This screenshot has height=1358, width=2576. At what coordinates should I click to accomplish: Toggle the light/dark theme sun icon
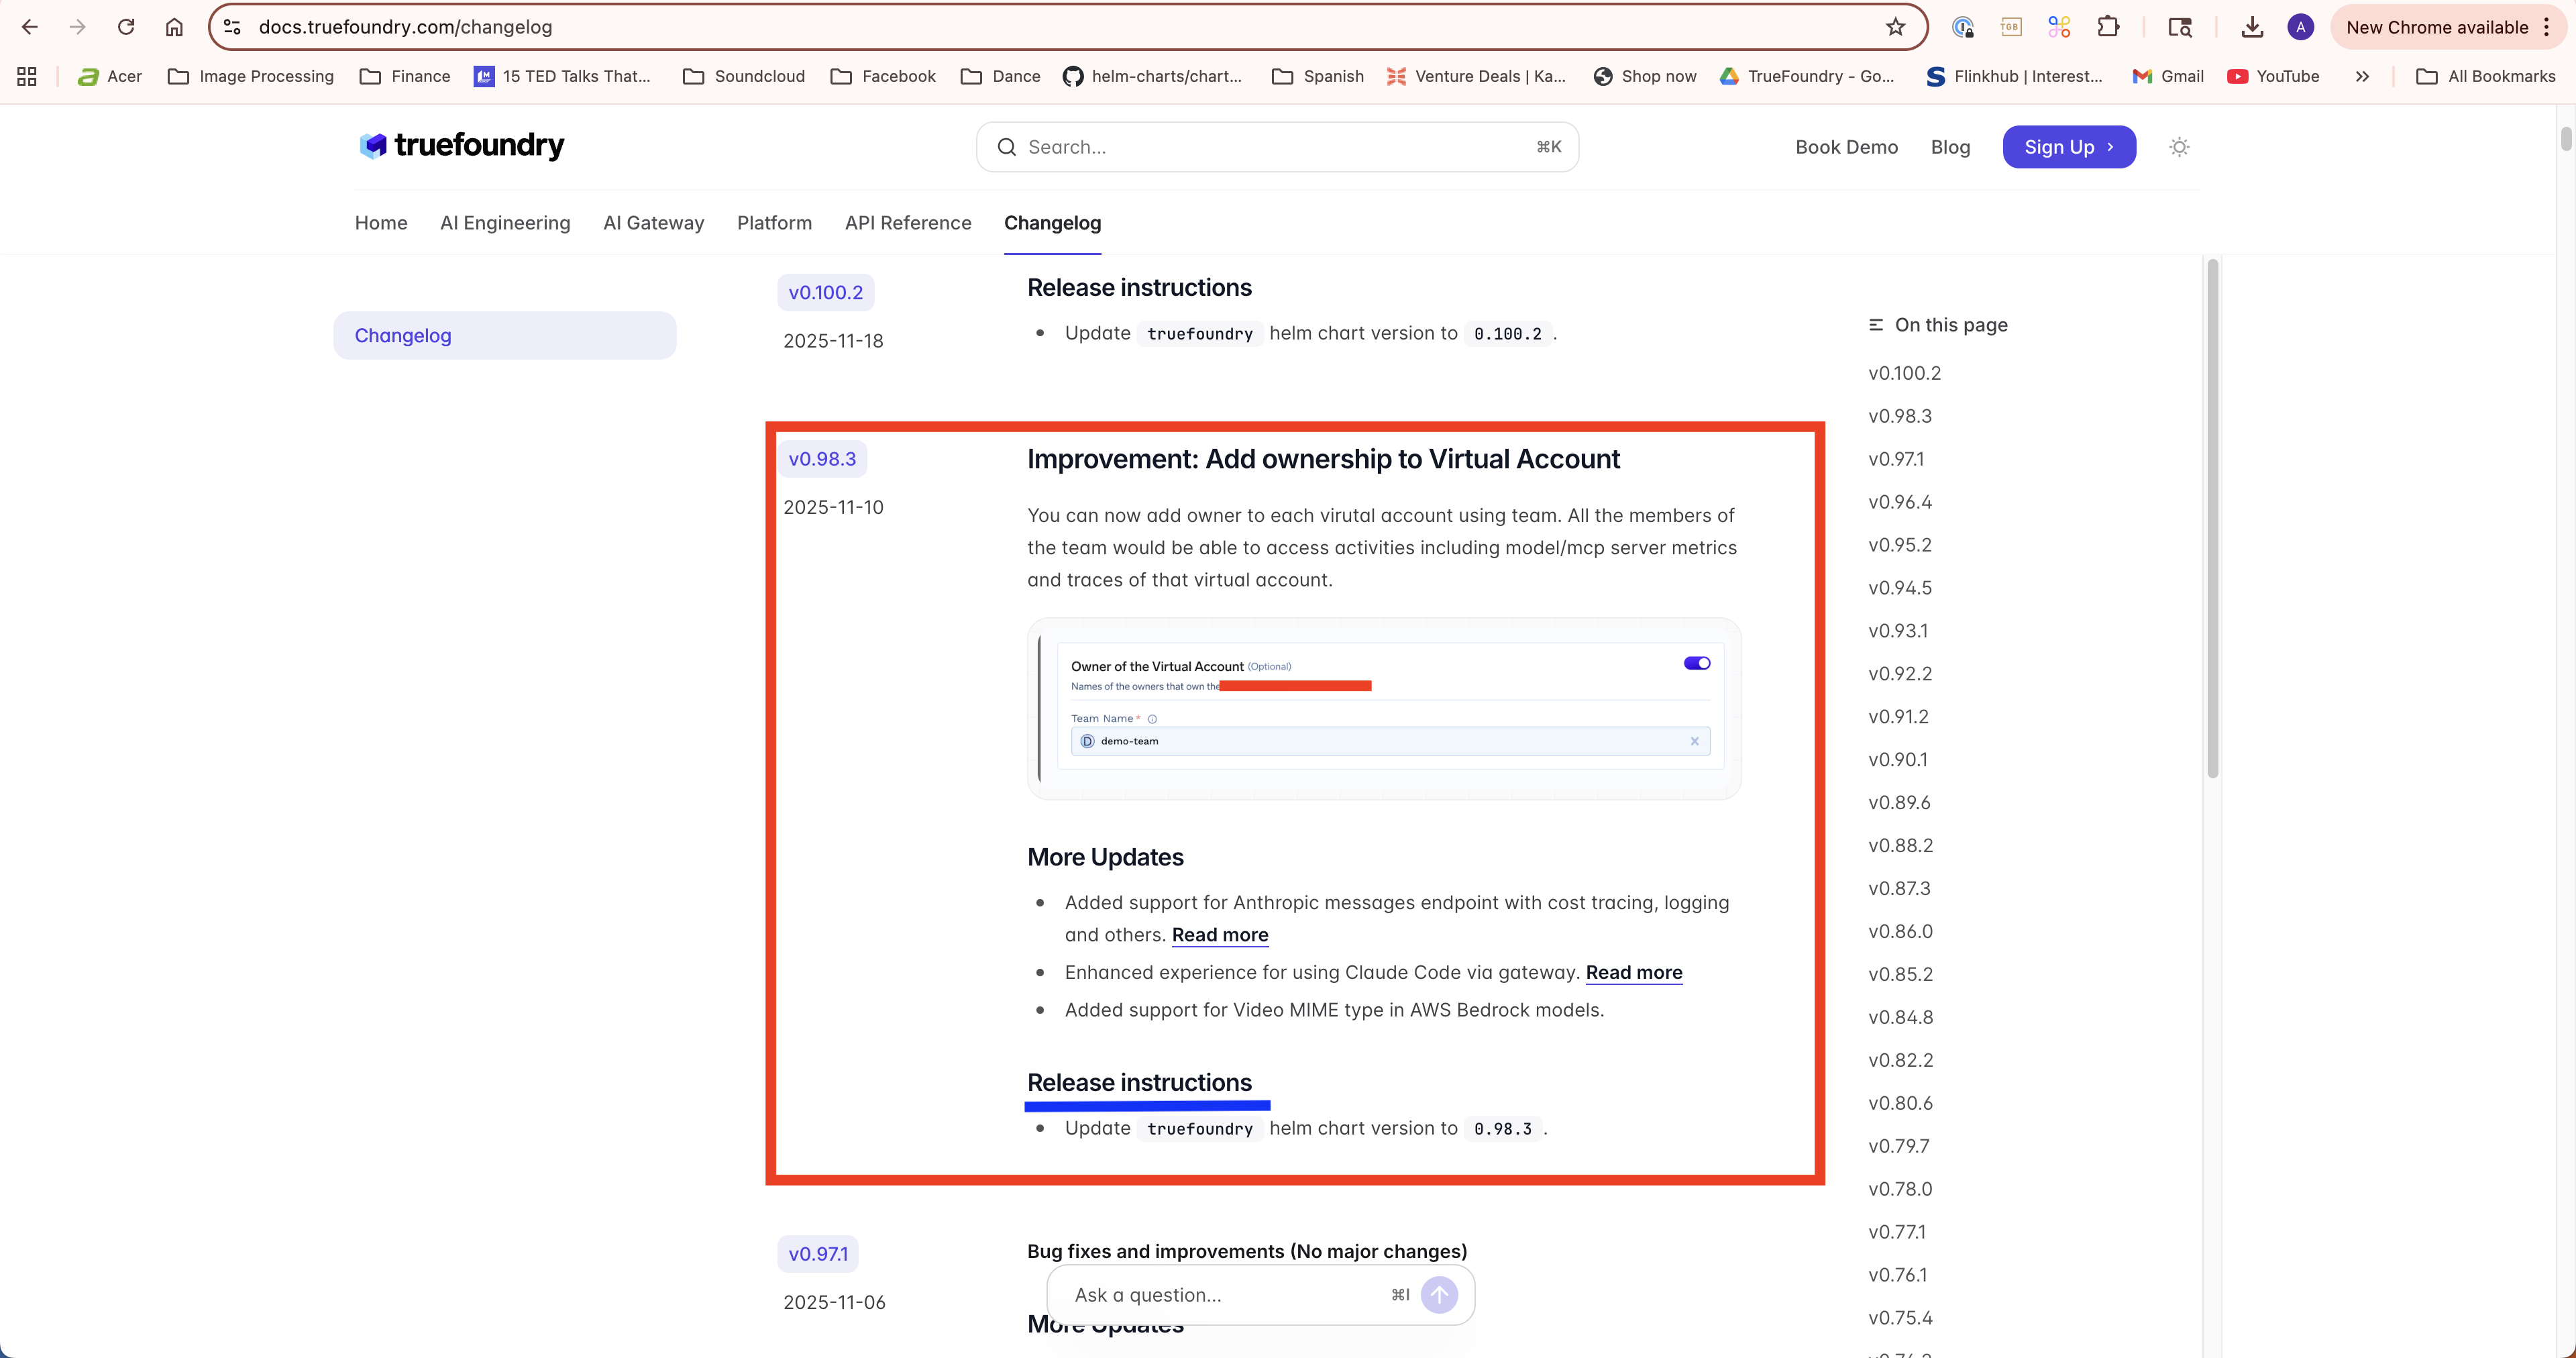(2179, 147)
